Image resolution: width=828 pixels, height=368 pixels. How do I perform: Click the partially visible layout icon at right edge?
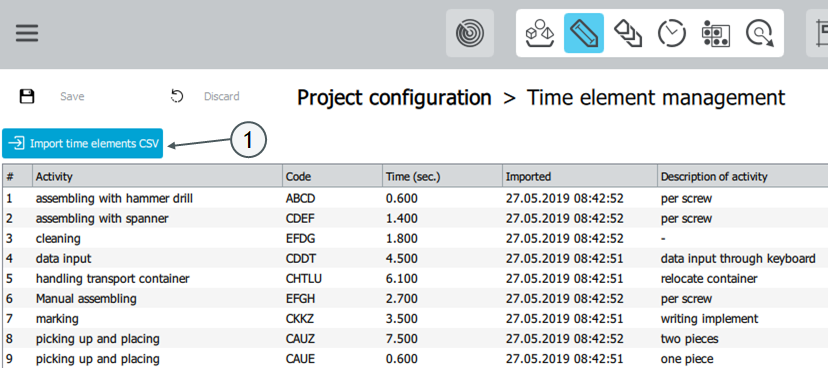point(817,33)
